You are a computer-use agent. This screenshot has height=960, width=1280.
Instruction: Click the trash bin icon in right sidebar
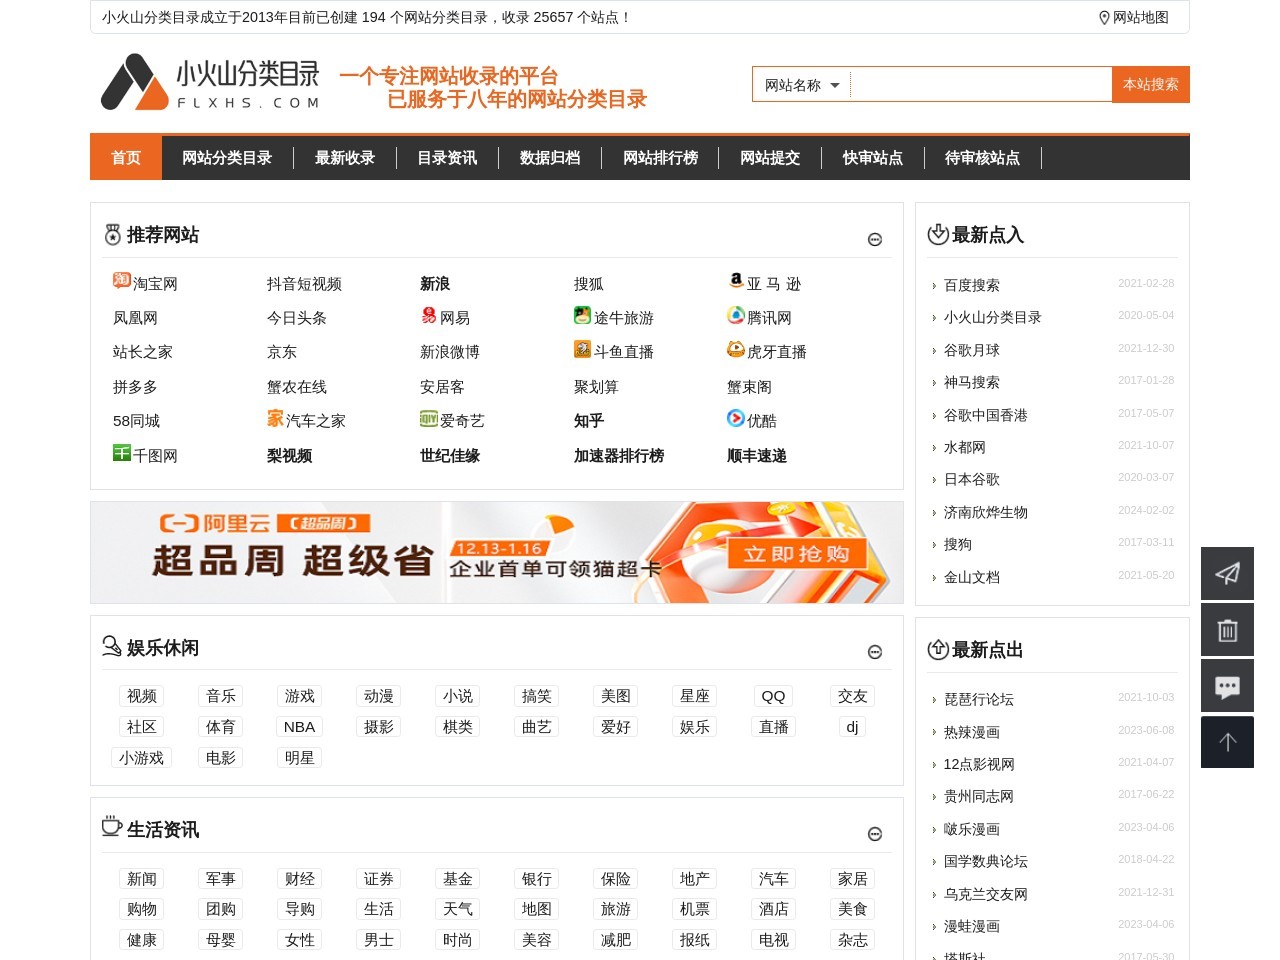tap(1227, 630)
